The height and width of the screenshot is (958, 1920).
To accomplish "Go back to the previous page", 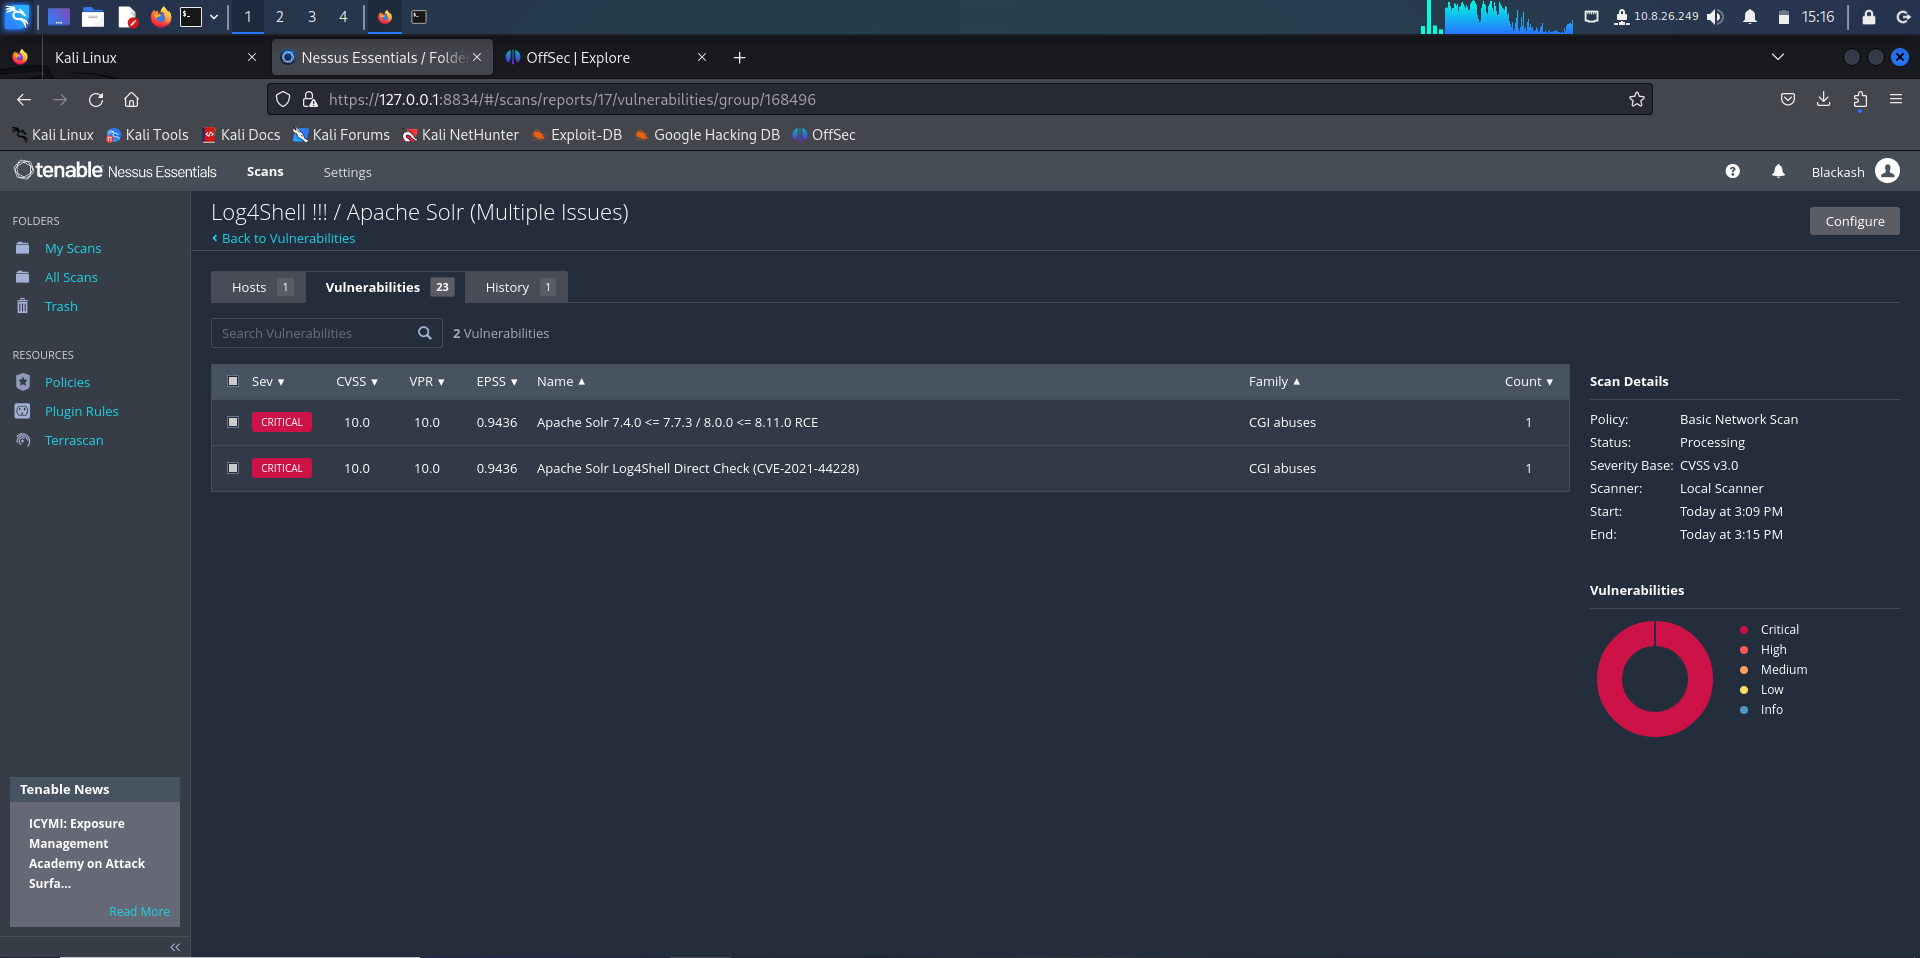I will [x=24, y=99].
